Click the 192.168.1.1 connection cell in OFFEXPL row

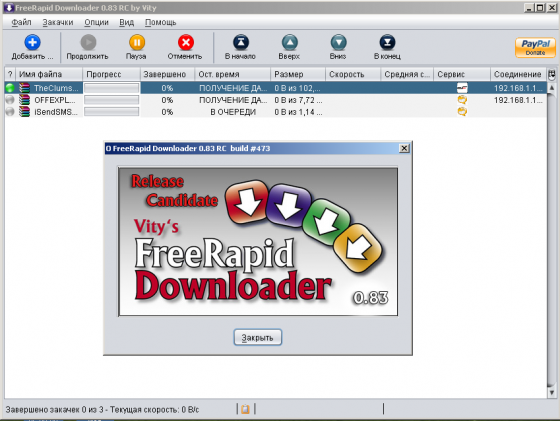[518, 100]
